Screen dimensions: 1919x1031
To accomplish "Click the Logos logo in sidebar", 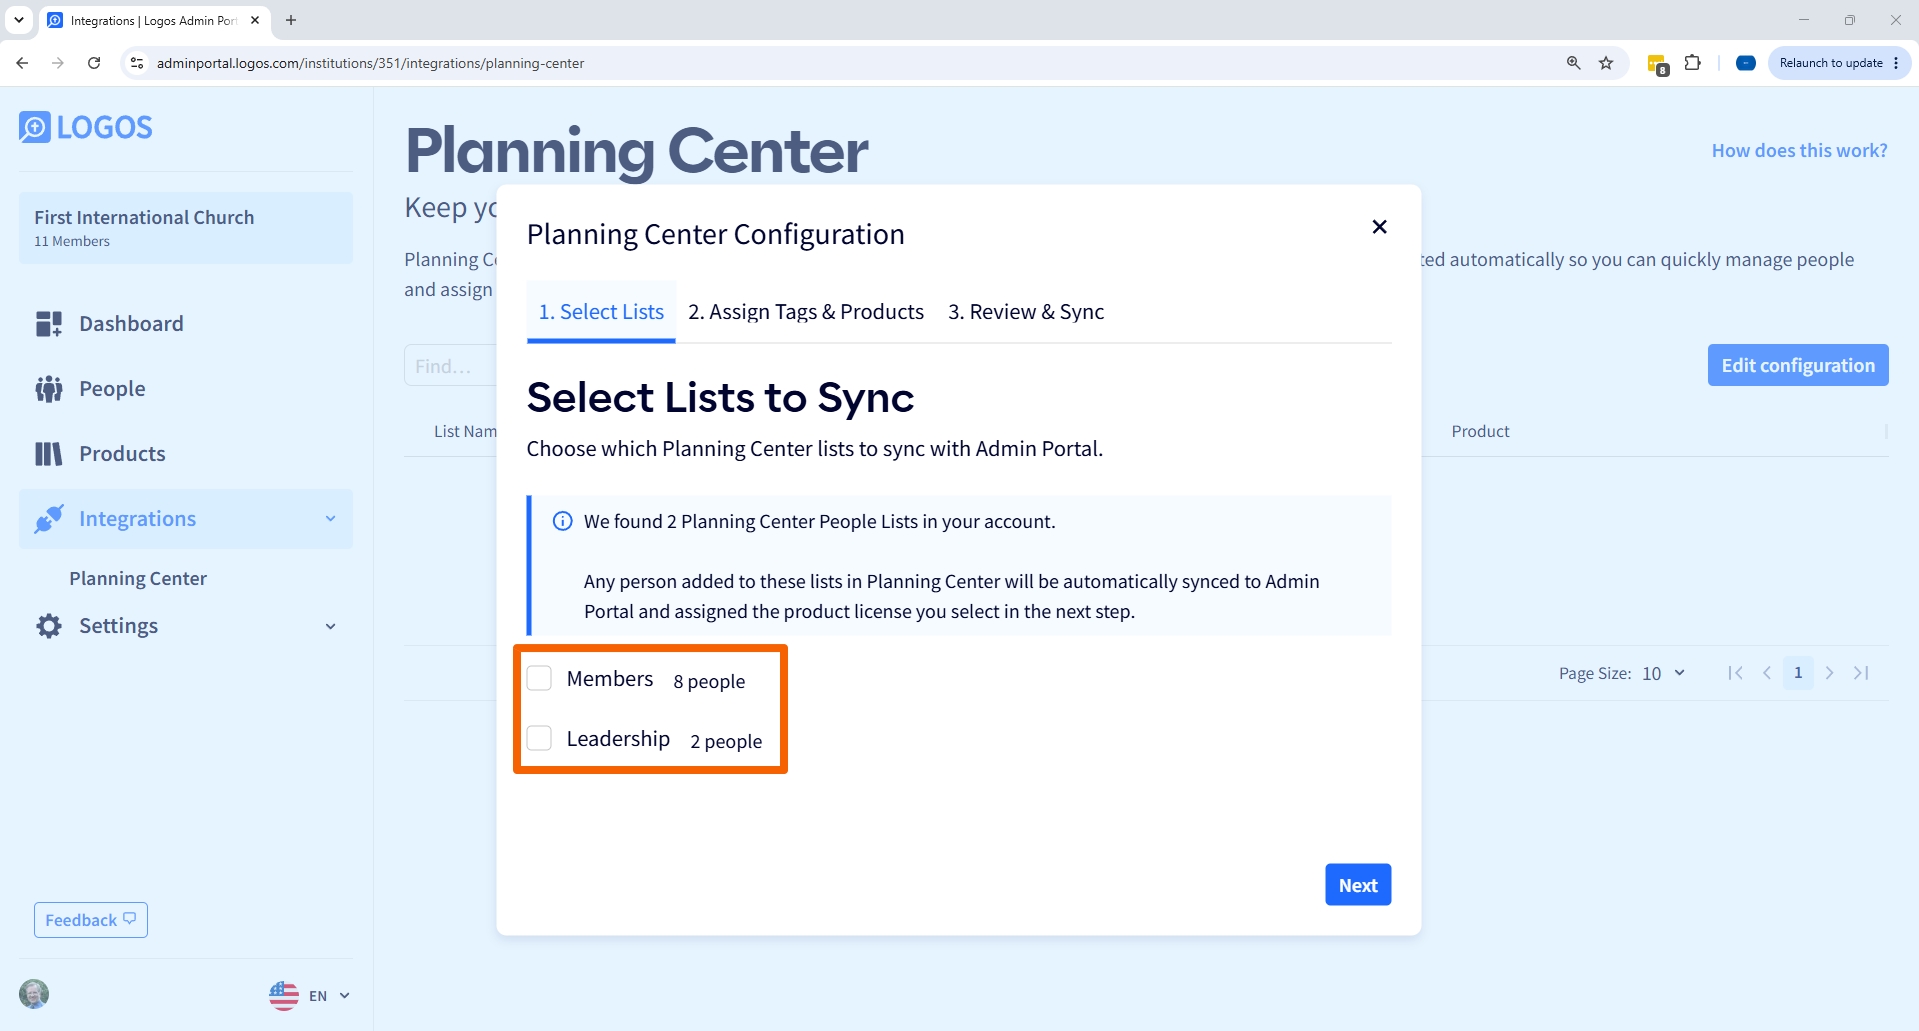I will [x=86, y=127].
